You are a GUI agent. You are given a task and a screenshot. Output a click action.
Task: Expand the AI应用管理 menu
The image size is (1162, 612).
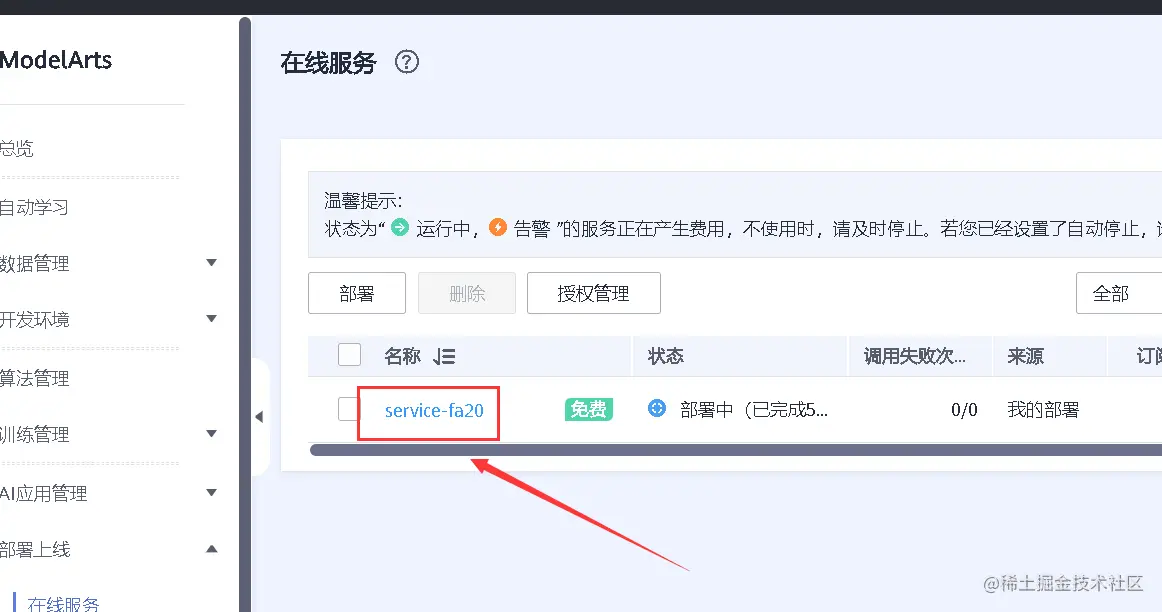pyautogui.click(x=211, y=492)
